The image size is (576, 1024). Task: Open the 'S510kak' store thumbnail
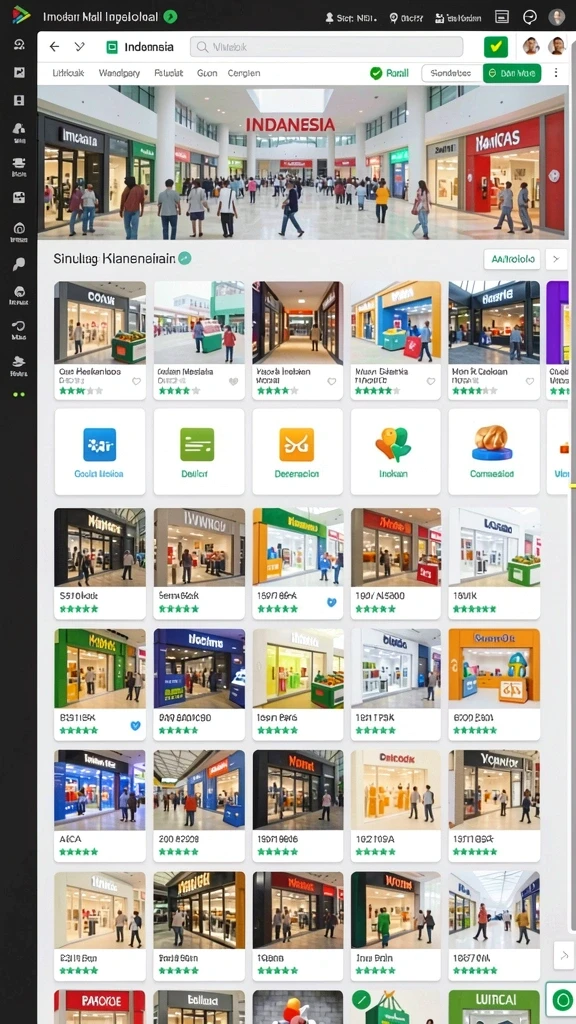click(x=99, y=547)
